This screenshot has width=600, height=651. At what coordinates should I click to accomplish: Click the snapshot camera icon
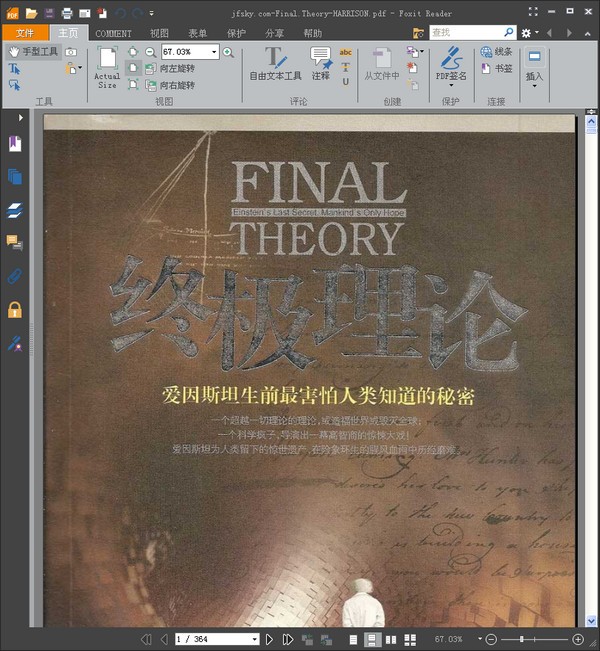click(x=71, y=52)
